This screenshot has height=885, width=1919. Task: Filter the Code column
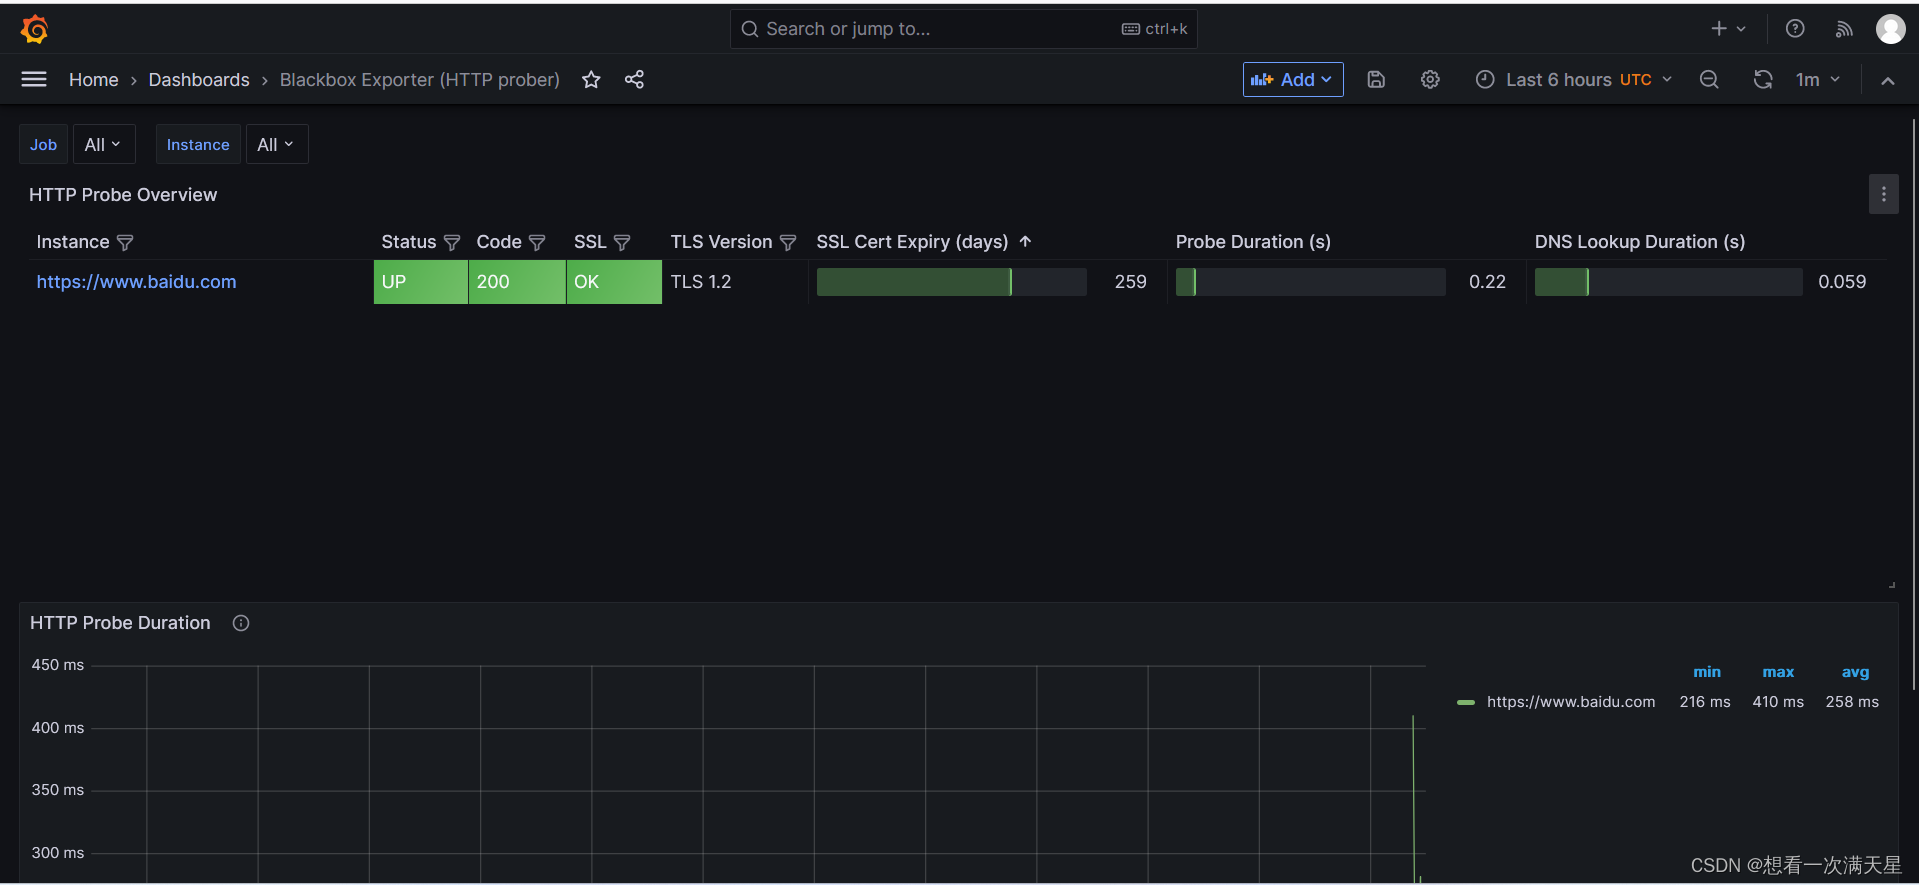pos(537,242)
